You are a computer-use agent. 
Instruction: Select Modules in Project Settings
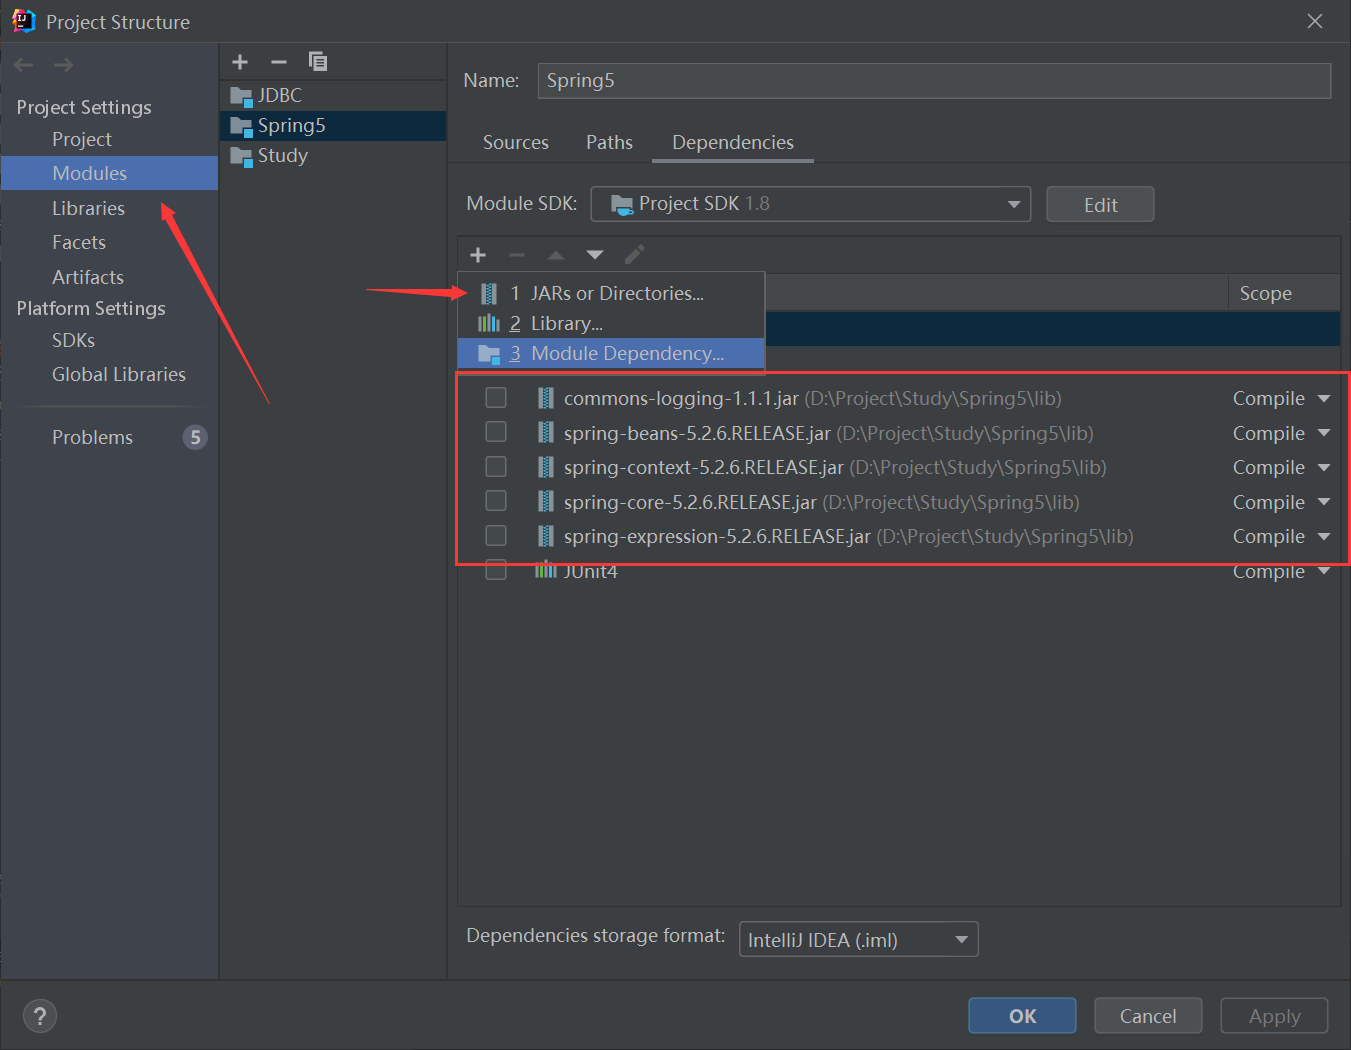109,173
